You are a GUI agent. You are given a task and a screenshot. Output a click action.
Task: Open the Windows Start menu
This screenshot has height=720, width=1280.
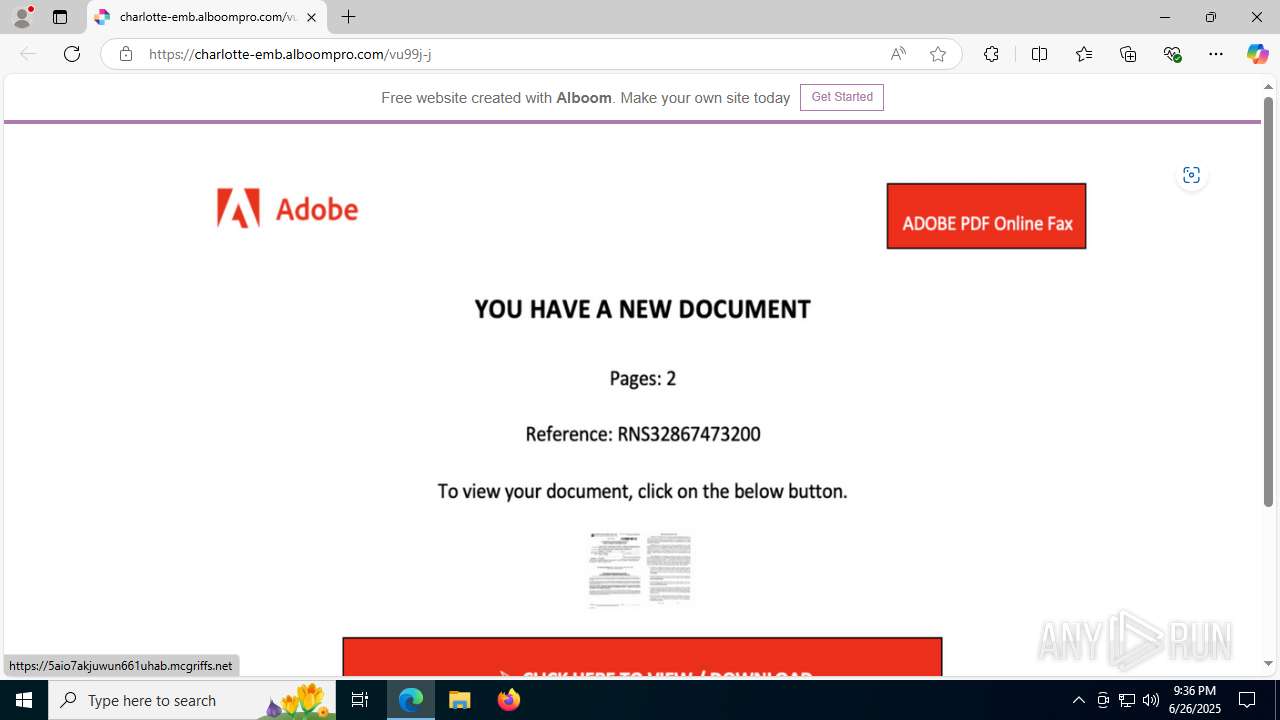click(x=24, y=700)
